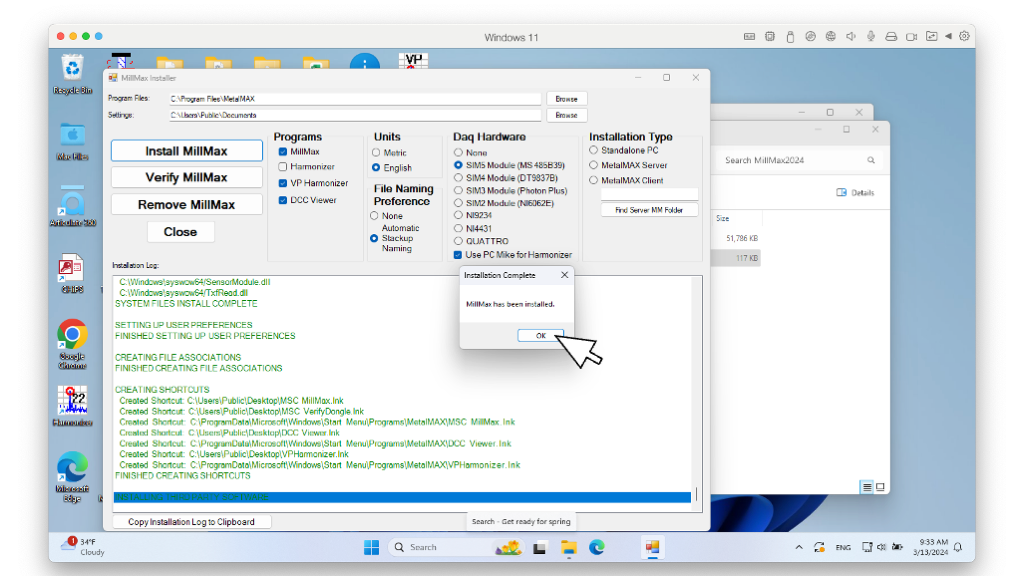Select Metric units
This screenshot has height=576, width=1024.
[x=376, y=152]
